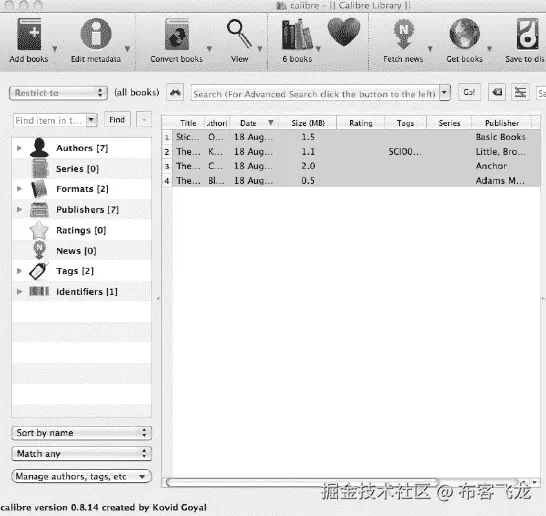This screenshot has height=516, width=546.
Task: Open advanced search binoculars button
Action: coord(175,93)
